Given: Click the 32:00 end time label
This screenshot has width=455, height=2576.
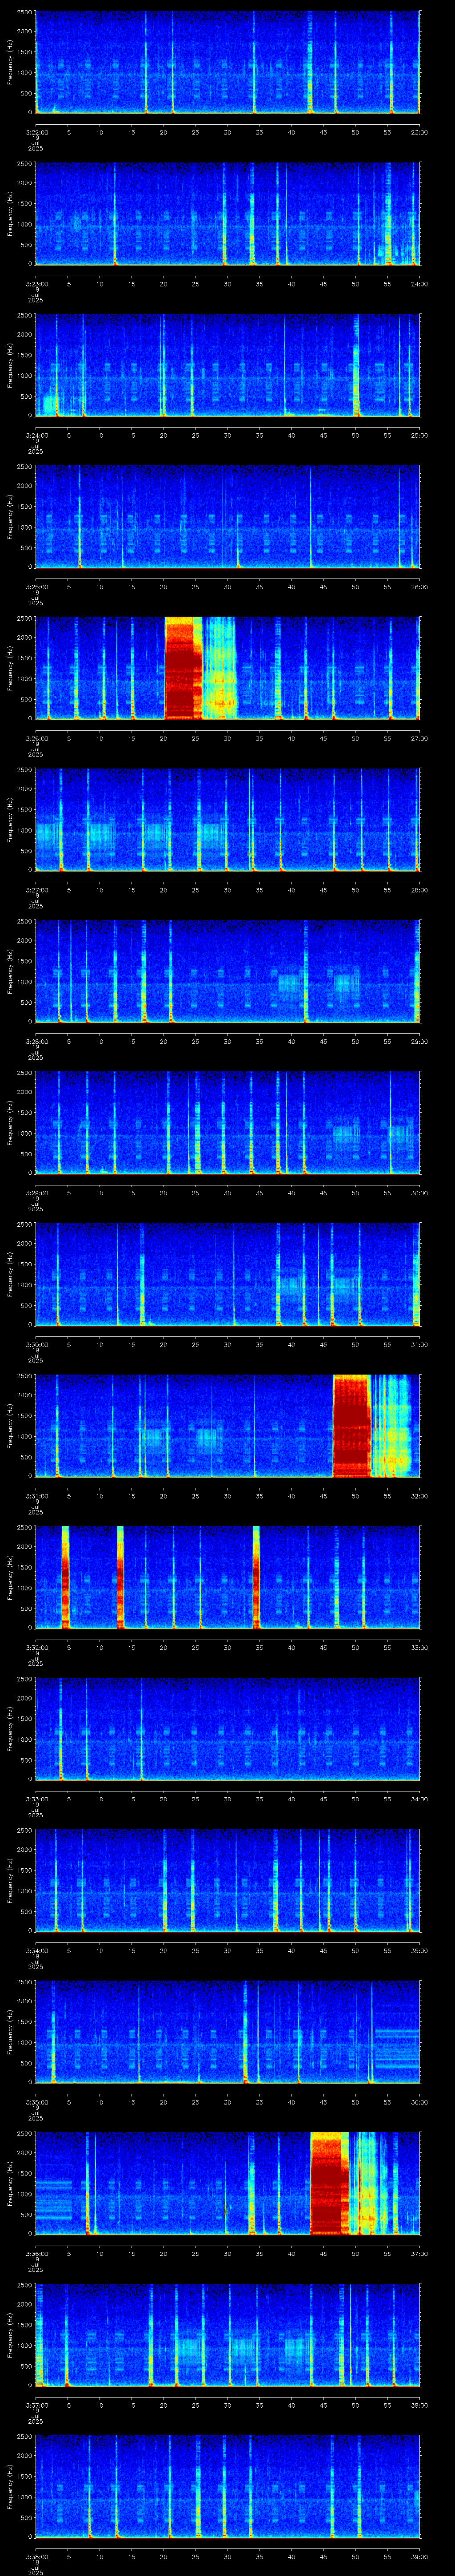Looking at the screenshot, I should 419,1495.
